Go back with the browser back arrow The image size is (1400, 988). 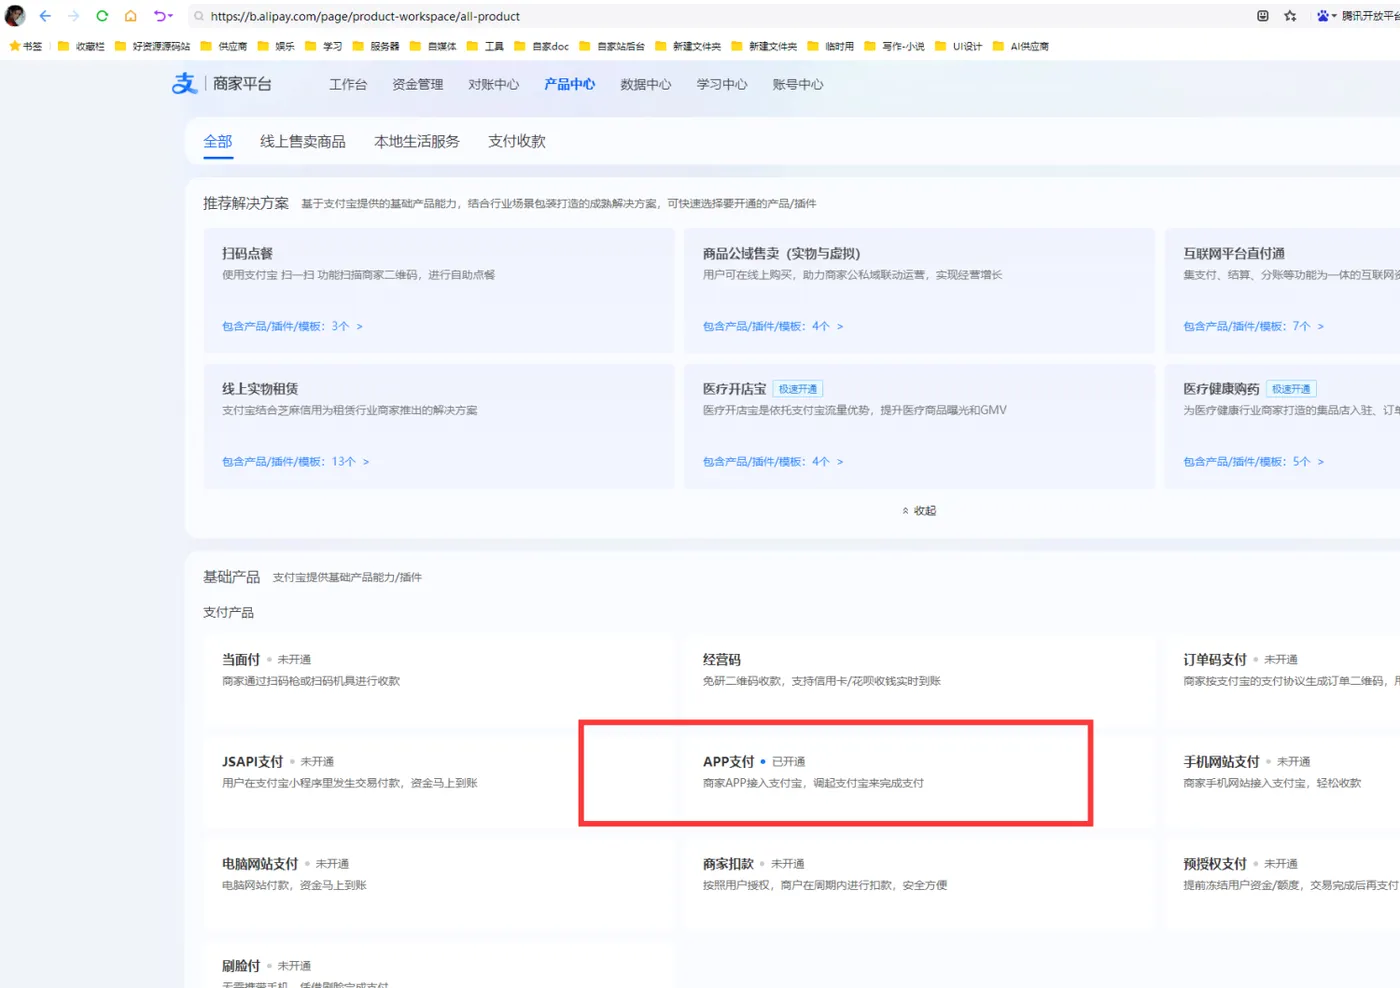point(45,16)
